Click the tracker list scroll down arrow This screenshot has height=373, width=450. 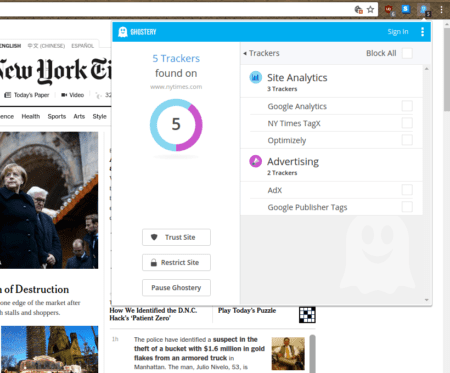[x=427, y=300]
